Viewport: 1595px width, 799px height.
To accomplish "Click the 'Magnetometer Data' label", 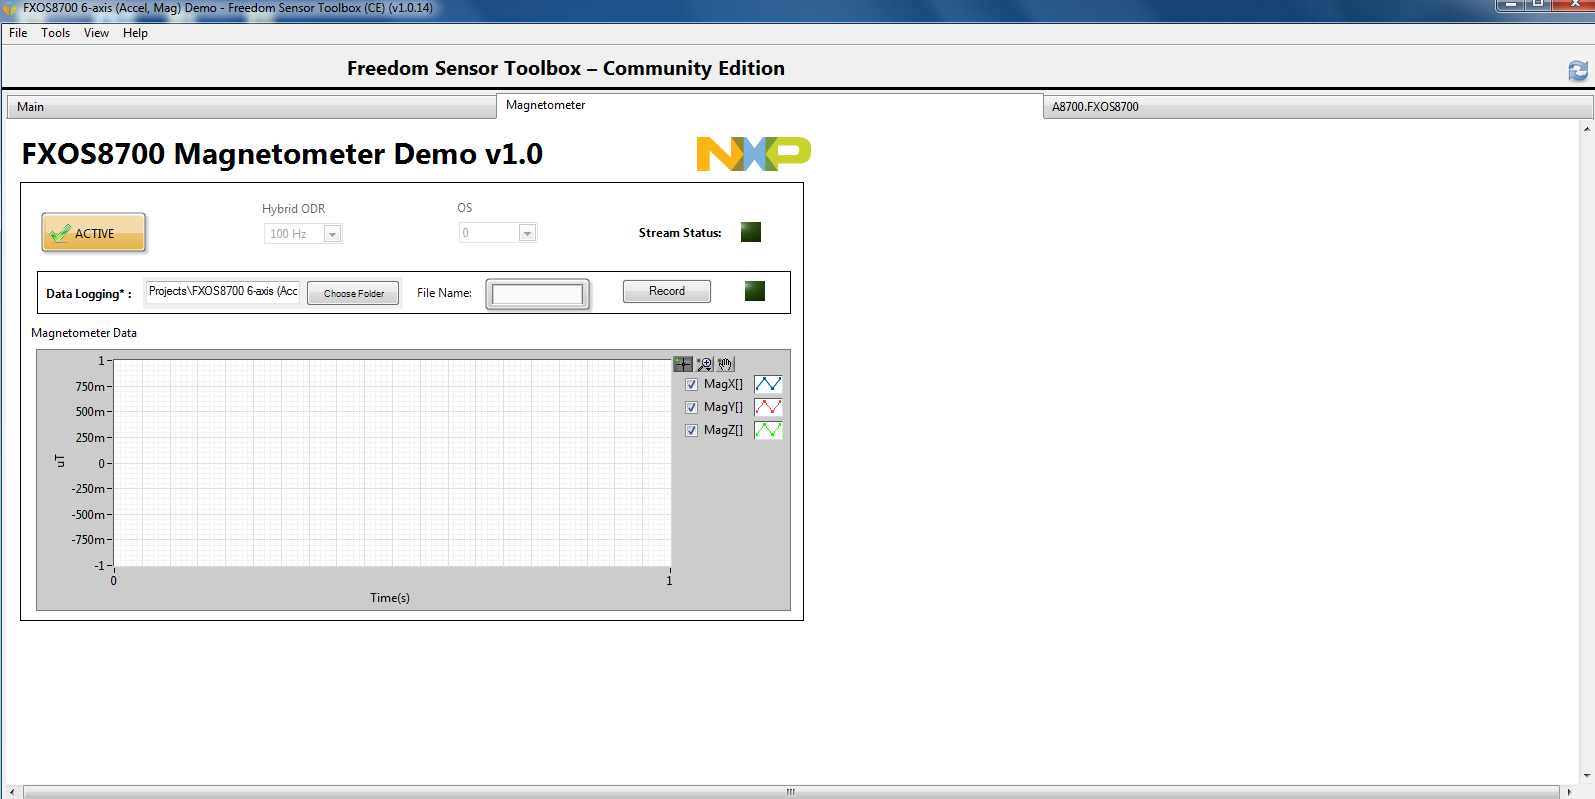I will [x=84, y=333].
